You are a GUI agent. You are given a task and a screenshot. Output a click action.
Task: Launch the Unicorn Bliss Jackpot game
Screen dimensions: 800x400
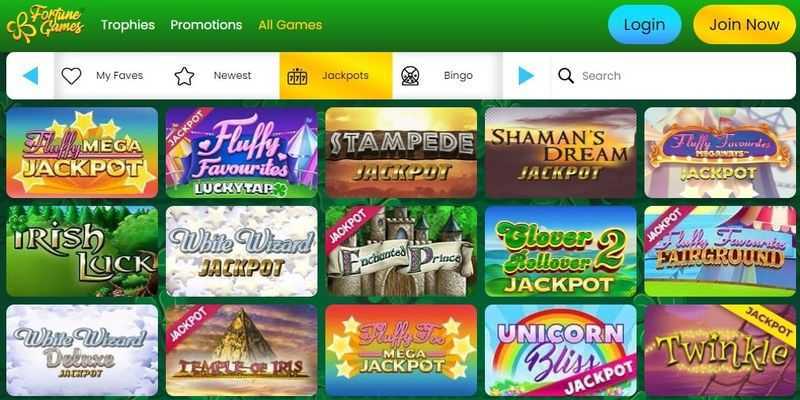click(561, 350)
